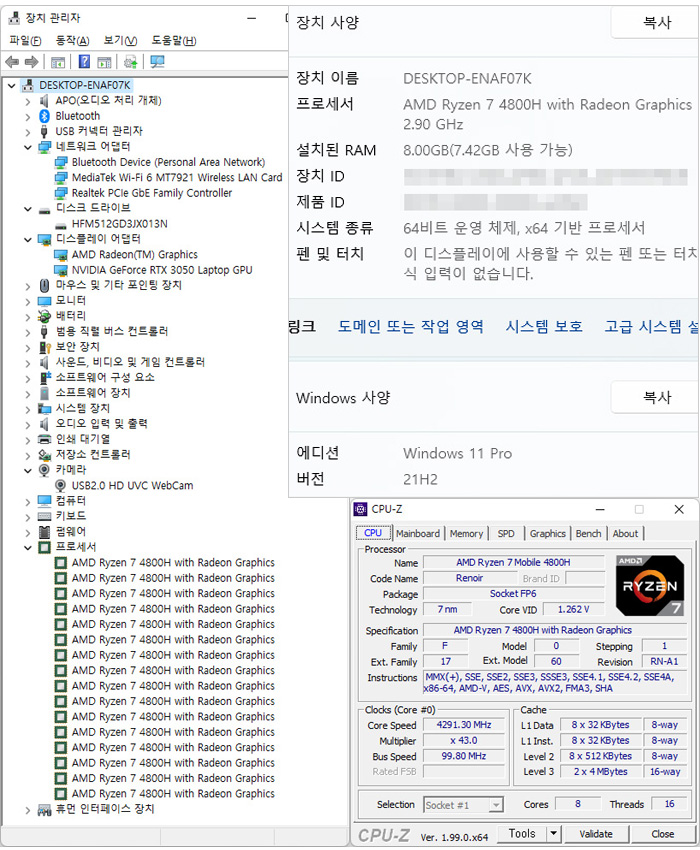Click the 복사 button beside 장치 사양
Viewport: 700px width, 850px height.
[x=656, y=23]
